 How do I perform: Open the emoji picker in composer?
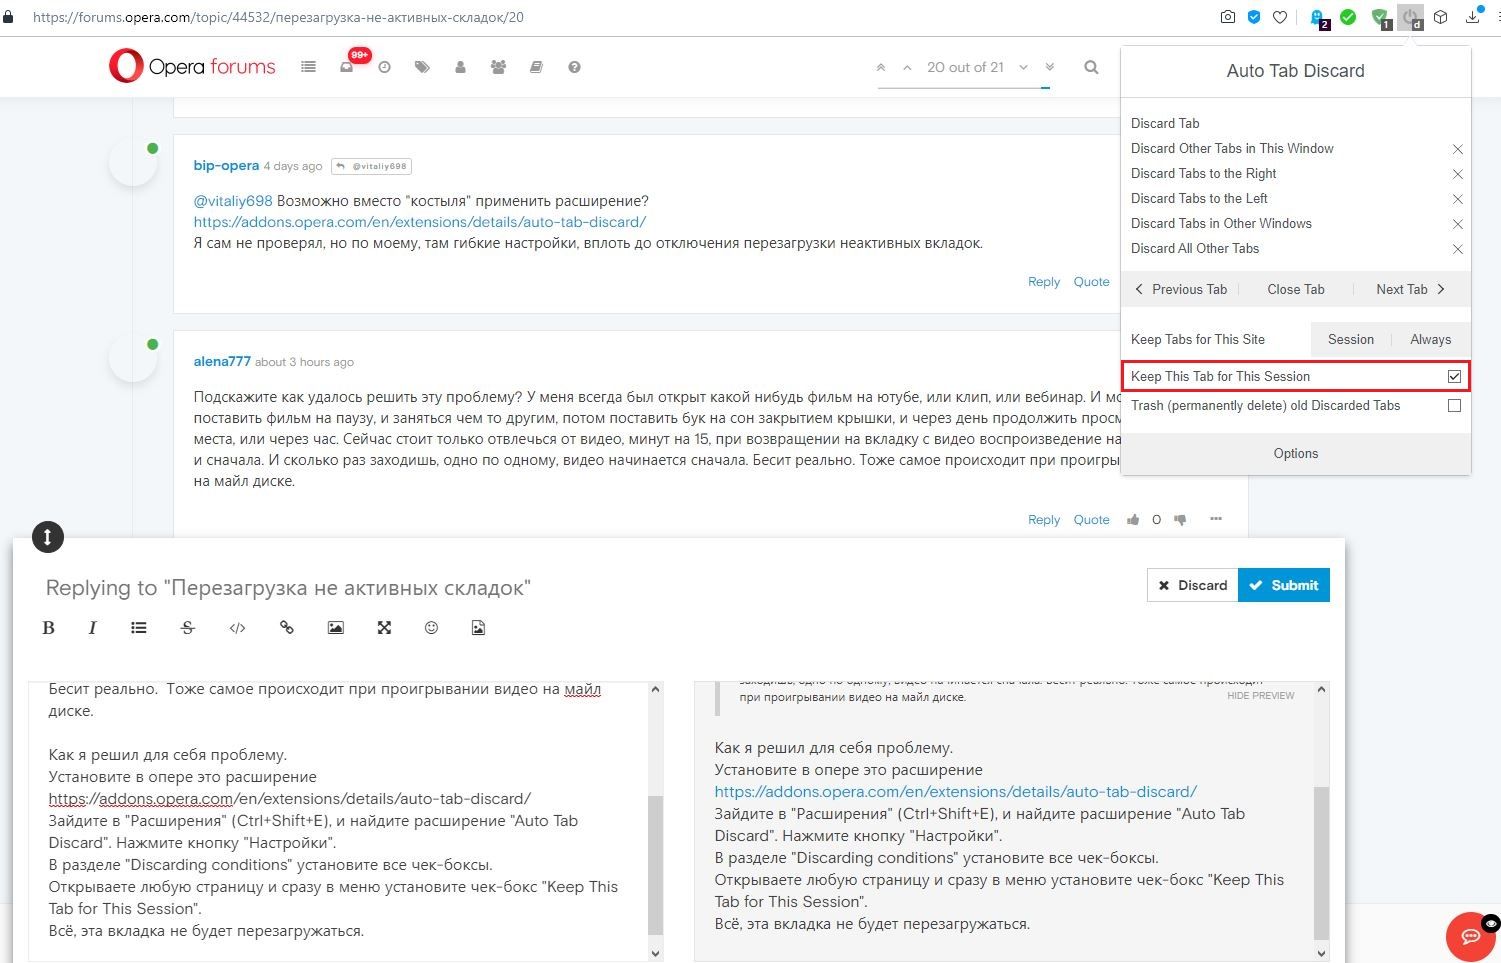[x=431, y=628]
